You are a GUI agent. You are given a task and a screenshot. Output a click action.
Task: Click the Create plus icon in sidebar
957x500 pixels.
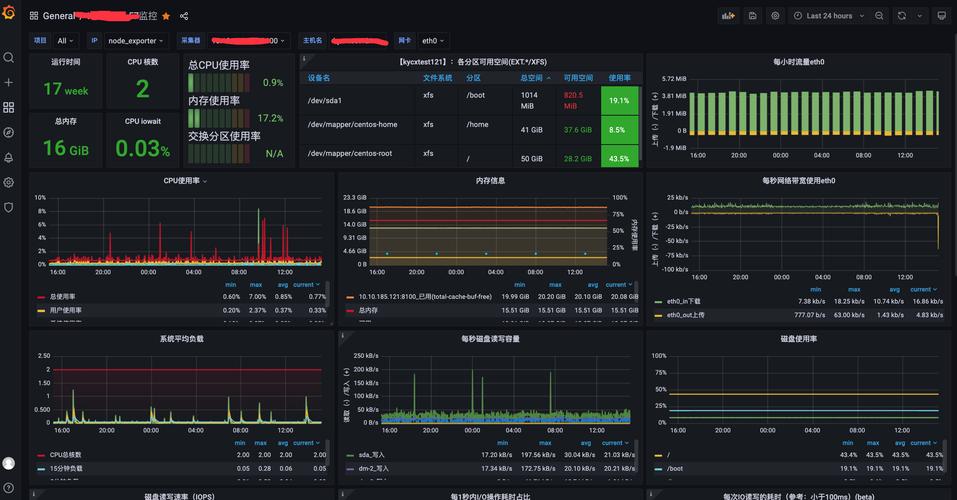[9, 82]
